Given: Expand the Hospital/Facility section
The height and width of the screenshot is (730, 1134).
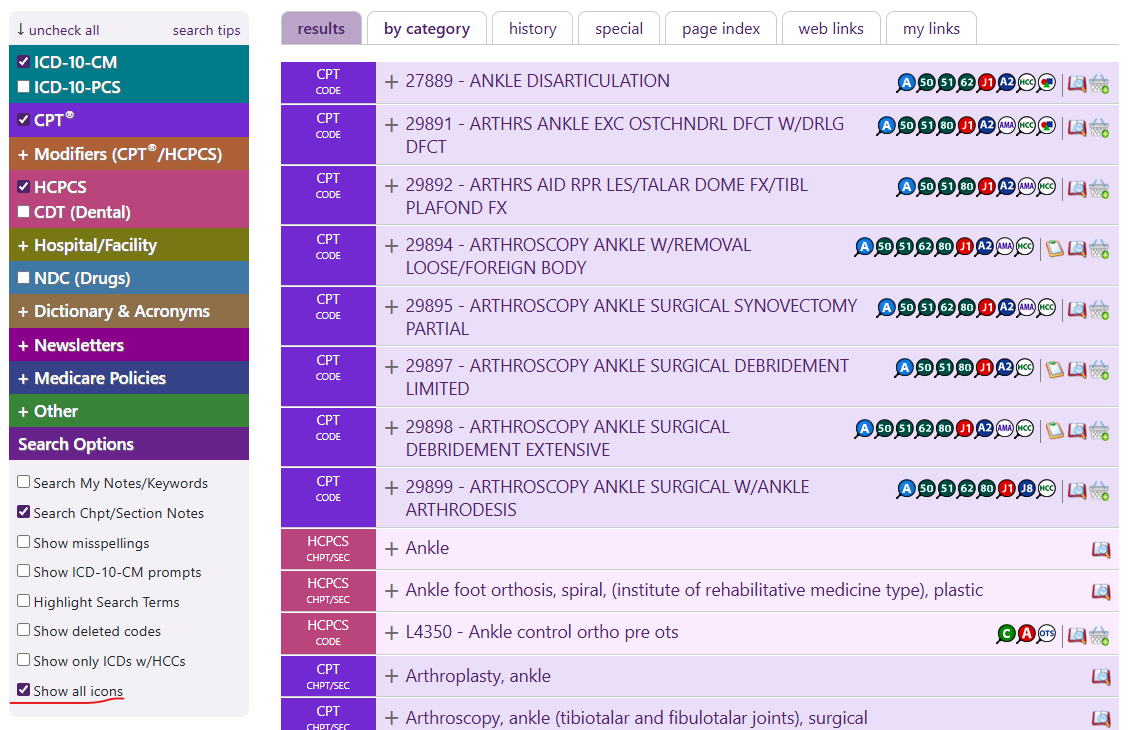Looking at the screenshot, I should (x=95, y=245).
